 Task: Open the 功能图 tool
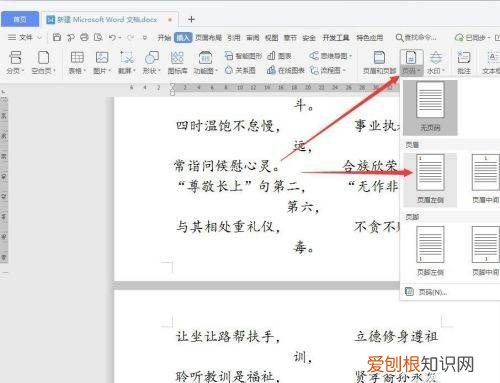point(205,62)
